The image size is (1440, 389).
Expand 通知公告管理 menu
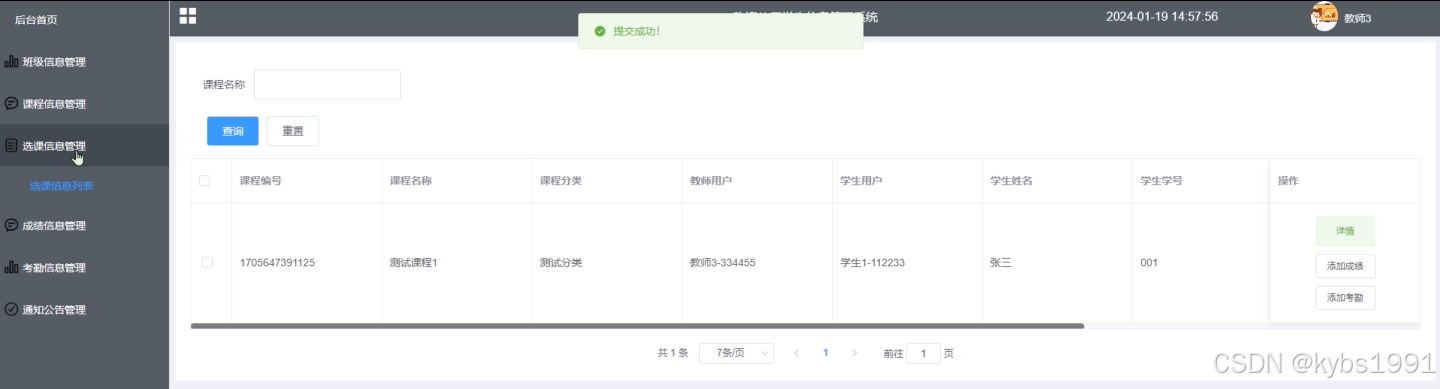(x=85, y=310)
